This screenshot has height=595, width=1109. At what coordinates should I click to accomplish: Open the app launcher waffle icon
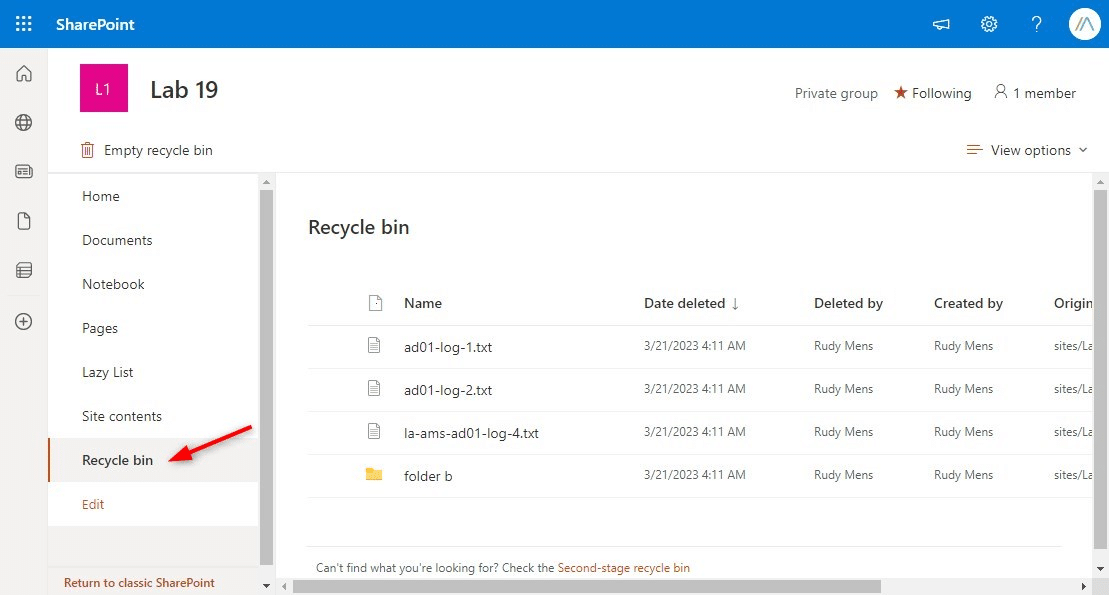coord(23,24)
